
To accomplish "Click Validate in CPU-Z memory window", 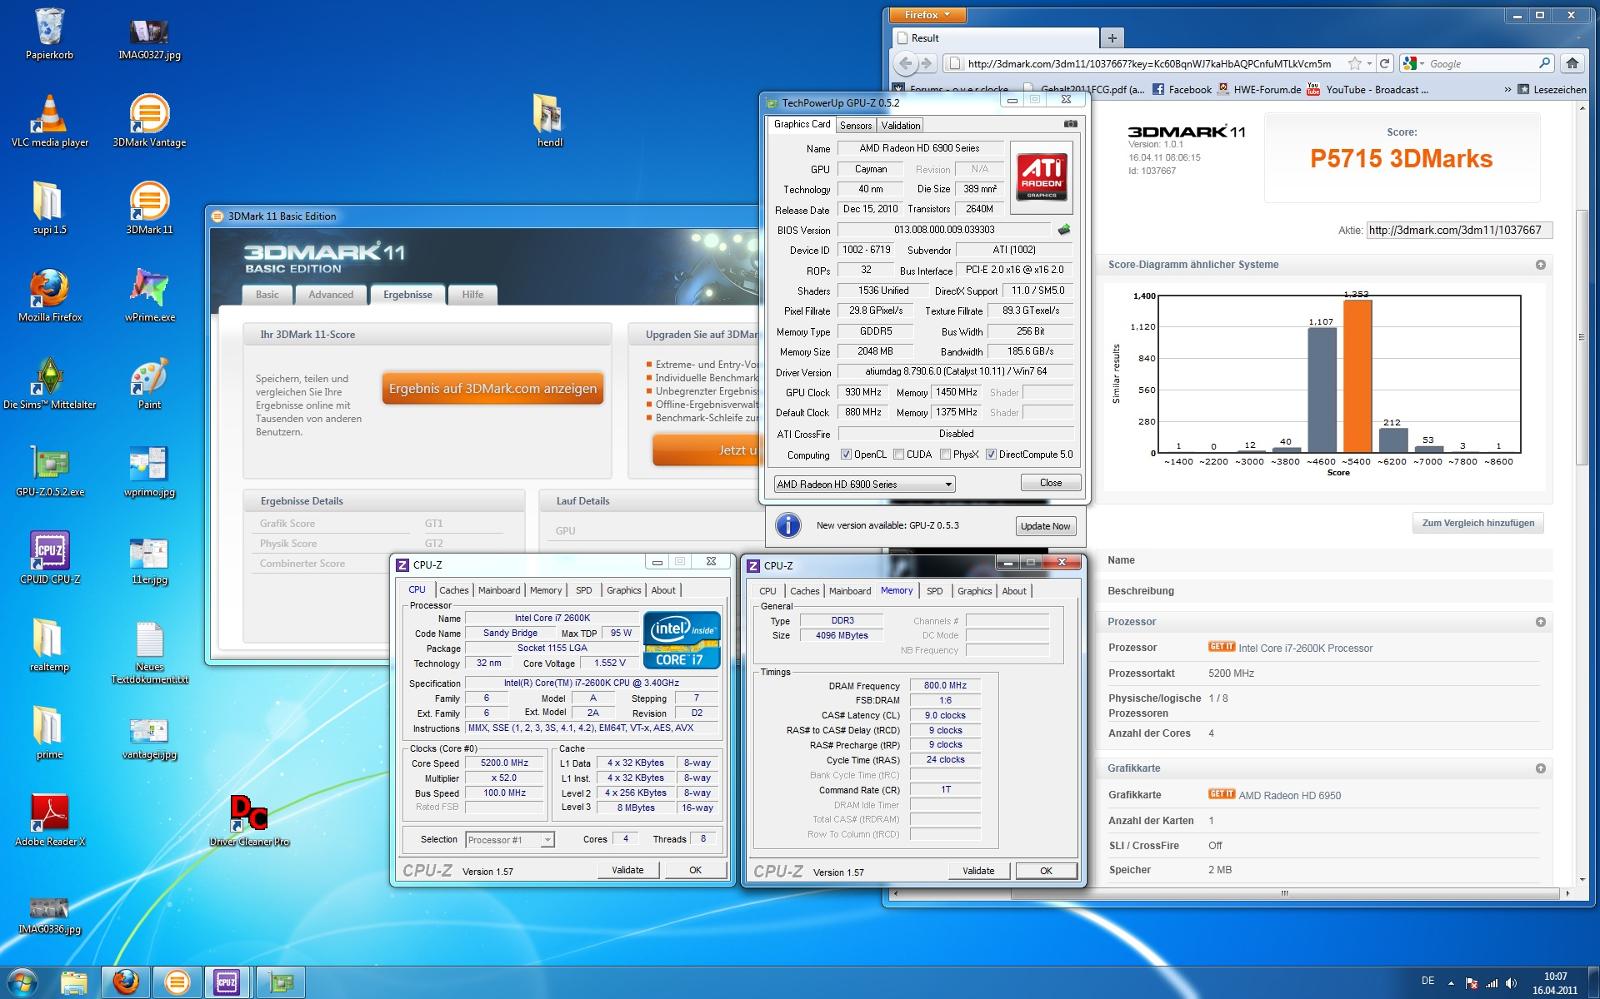I will (978, 871).
